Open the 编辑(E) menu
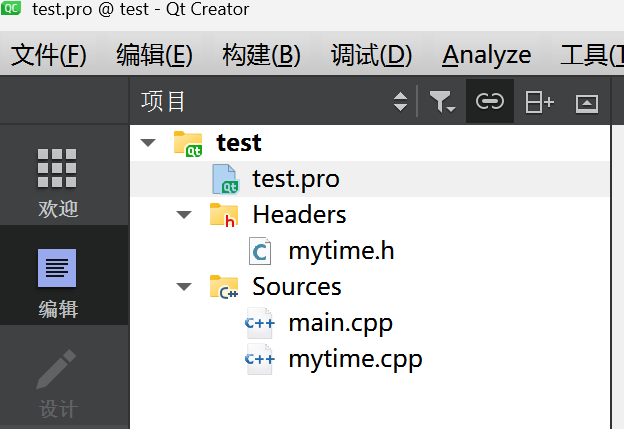The height and width of the screenshot is (429, 624). (x=154, y=55)
